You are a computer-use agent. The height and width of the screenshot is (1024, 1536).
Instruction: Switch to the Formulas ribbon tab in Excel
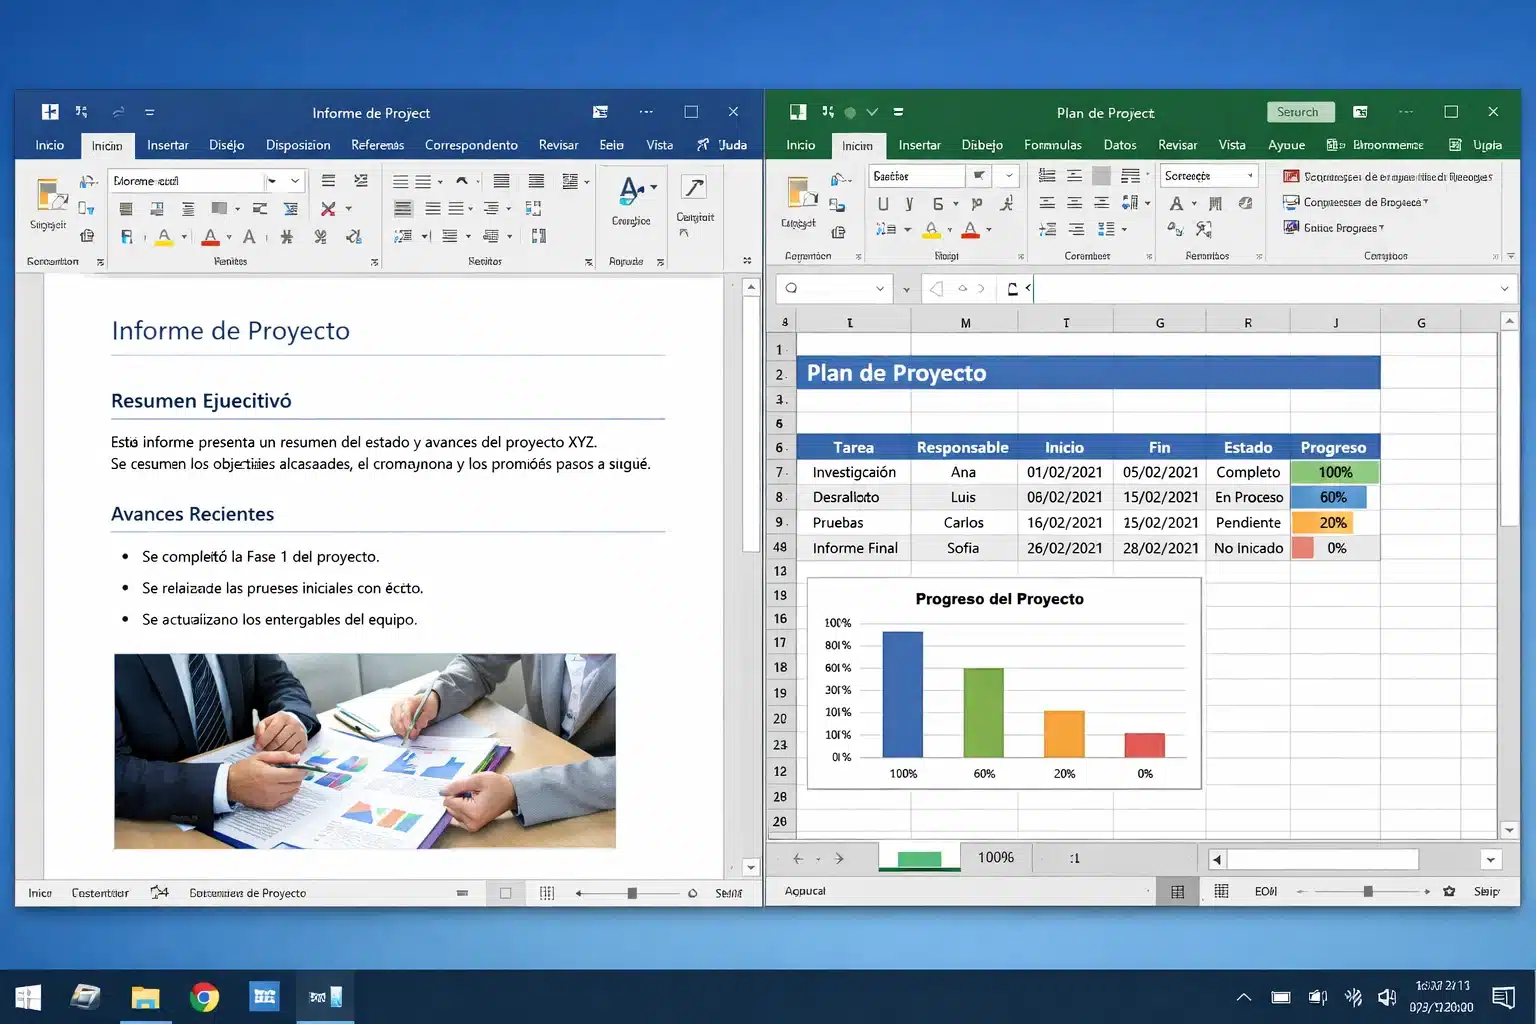coord(1052,145)
